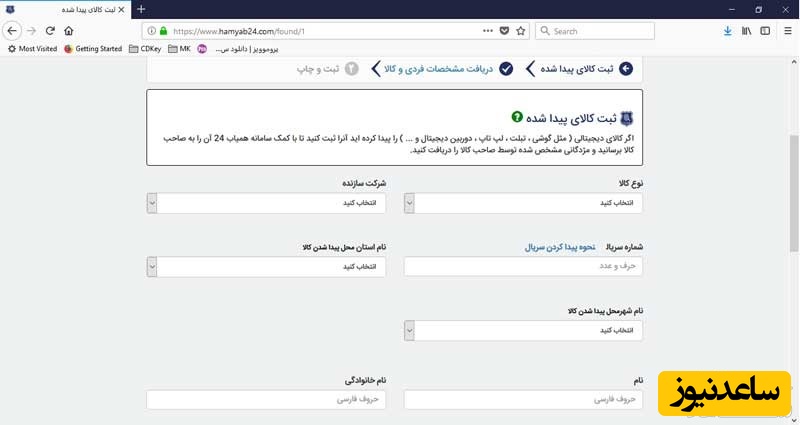Image resolution: width=800 pixels, height=425 pixels.
Task: Click the green padlock site security icon
Action: [x=163, y=31]
